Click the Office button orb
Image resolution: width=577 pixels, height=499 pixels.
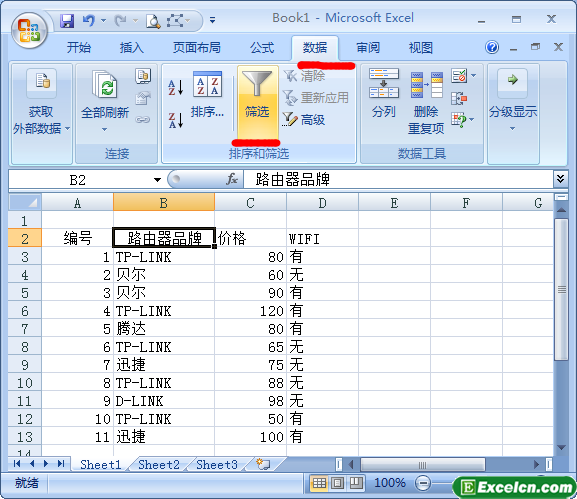[29, 31]
